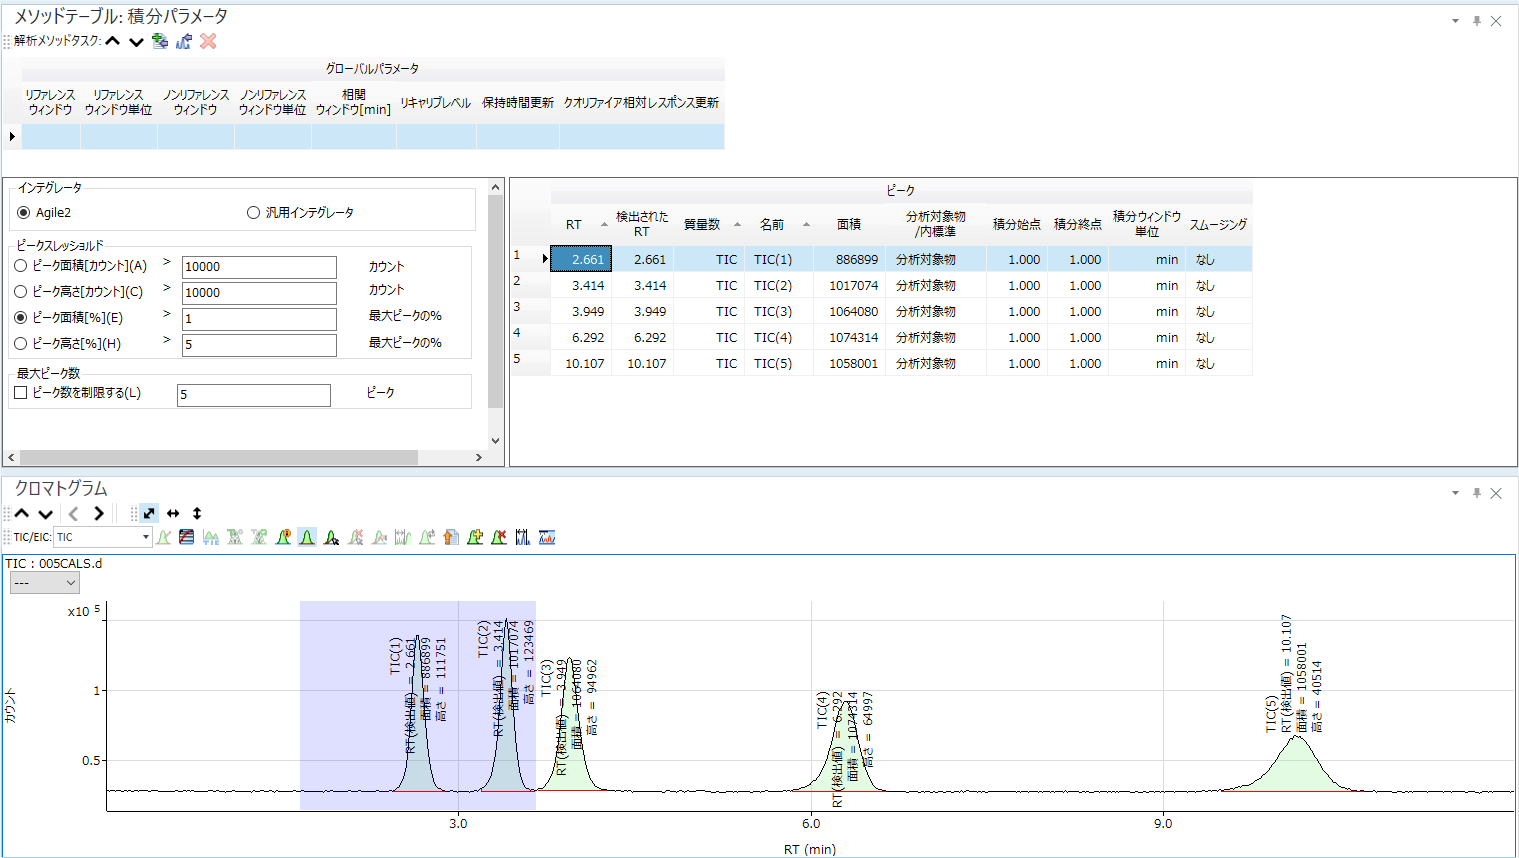
Task: Go to previous chromatogram with up chevron
Action: pos(22,513)
